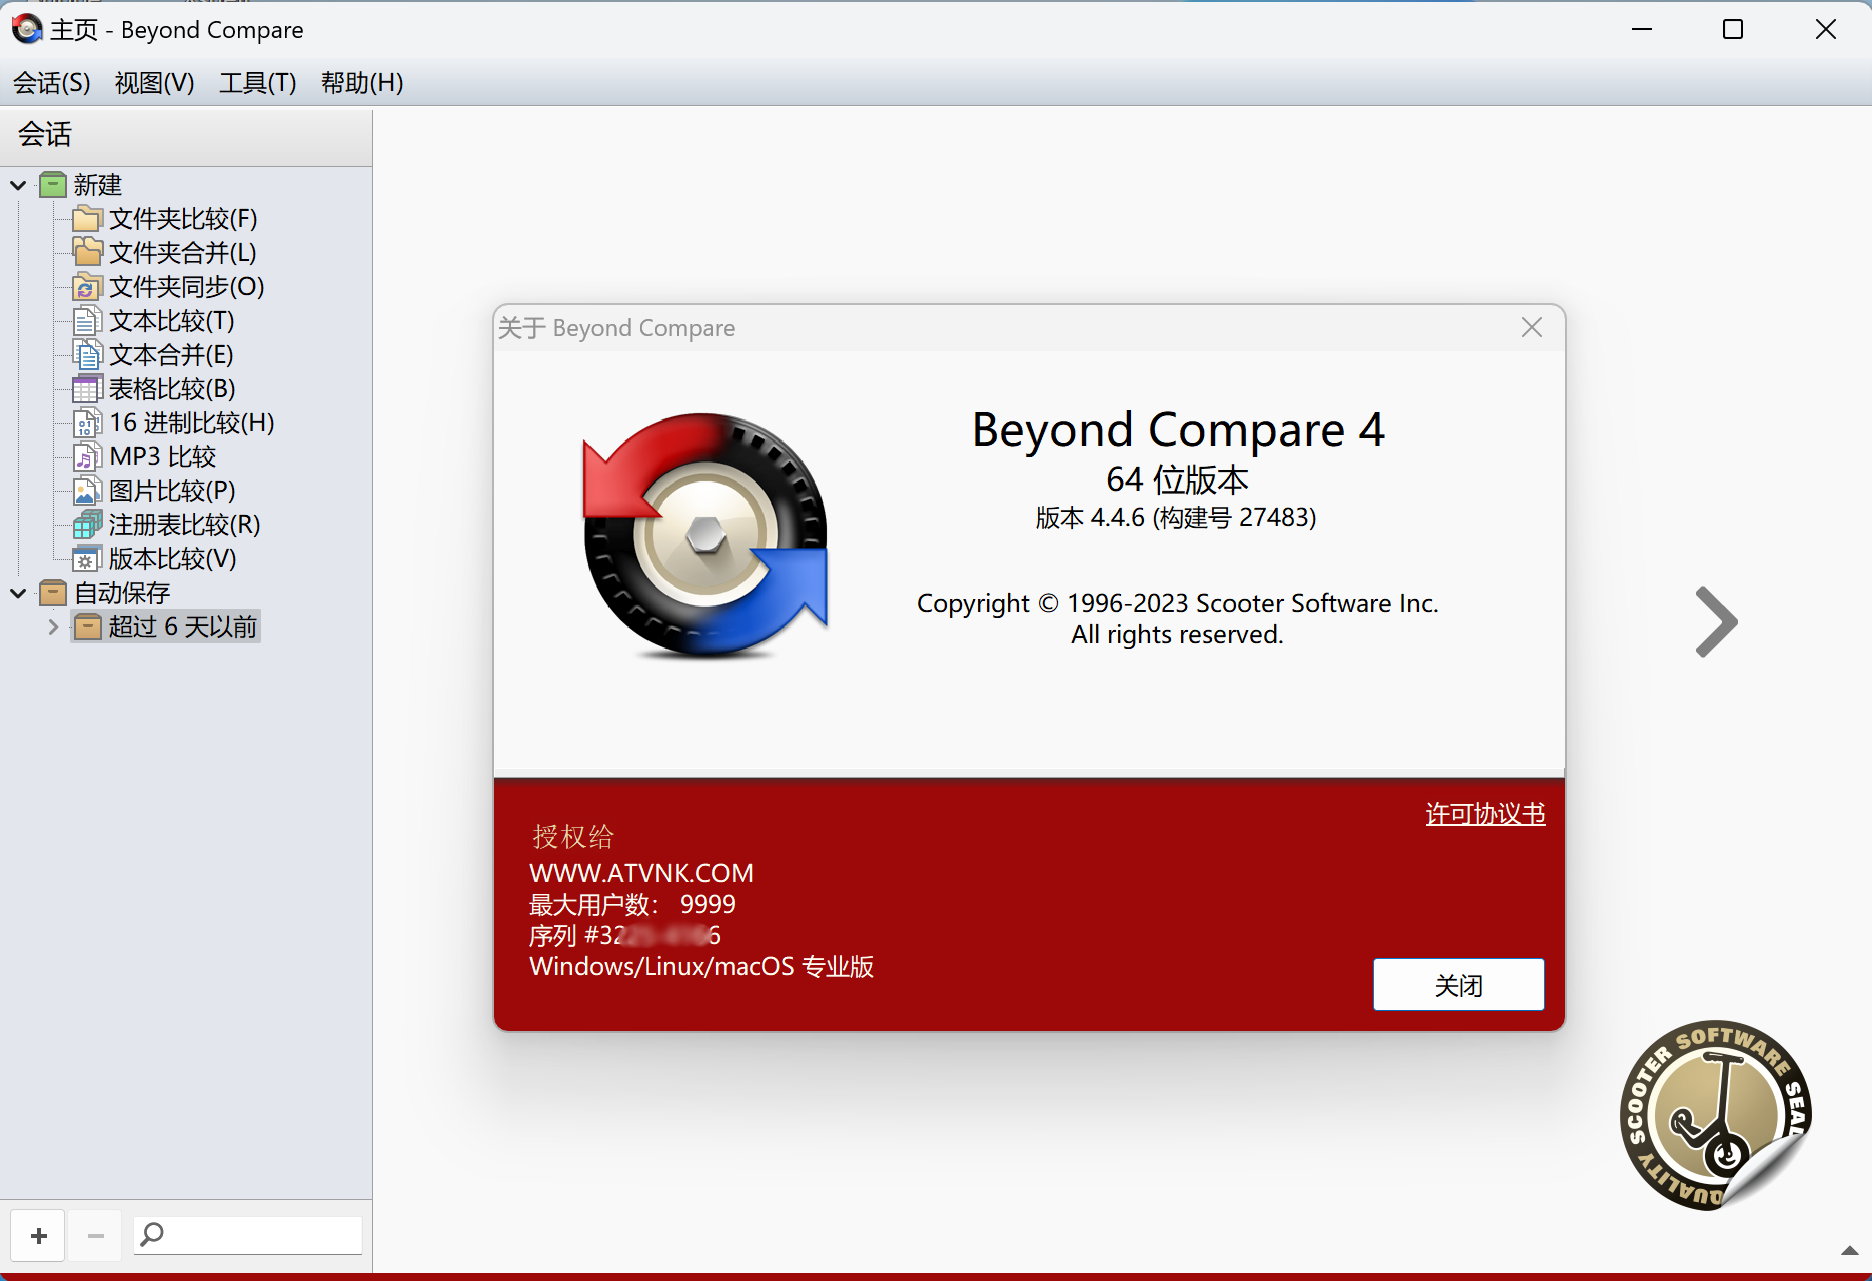Image resolution: width=1872 pixels, height=1281 pixels.
Task: Click the 文件夹合并(L) folder merge icon
Action: coord(87,253)
